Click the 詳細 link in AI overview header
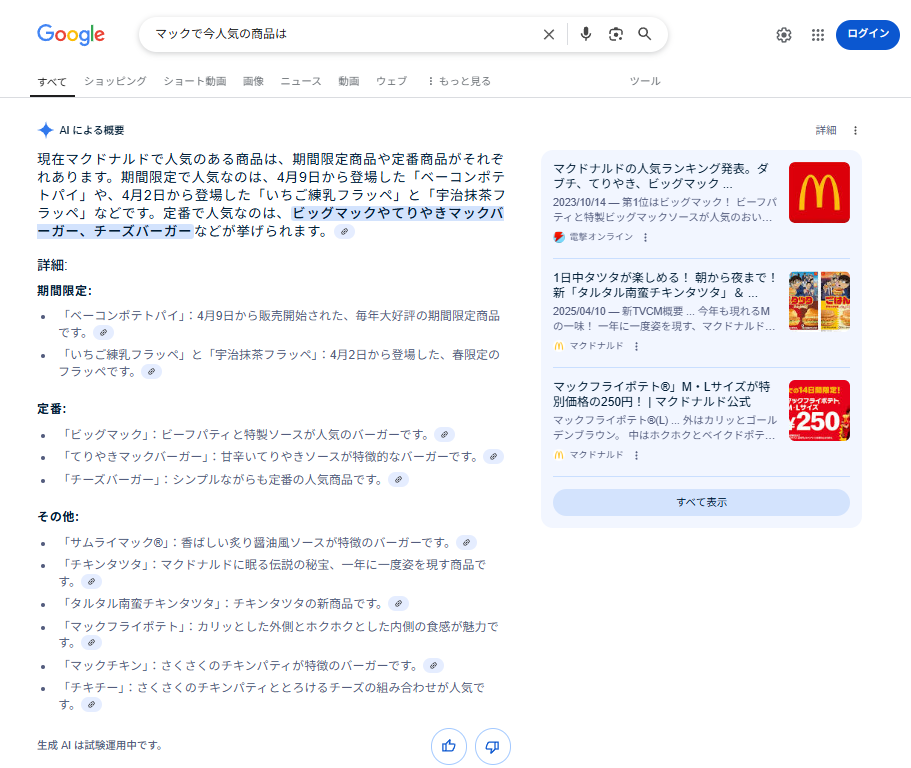Viewport: 911px width, 768px height. (x=826, y=130)
